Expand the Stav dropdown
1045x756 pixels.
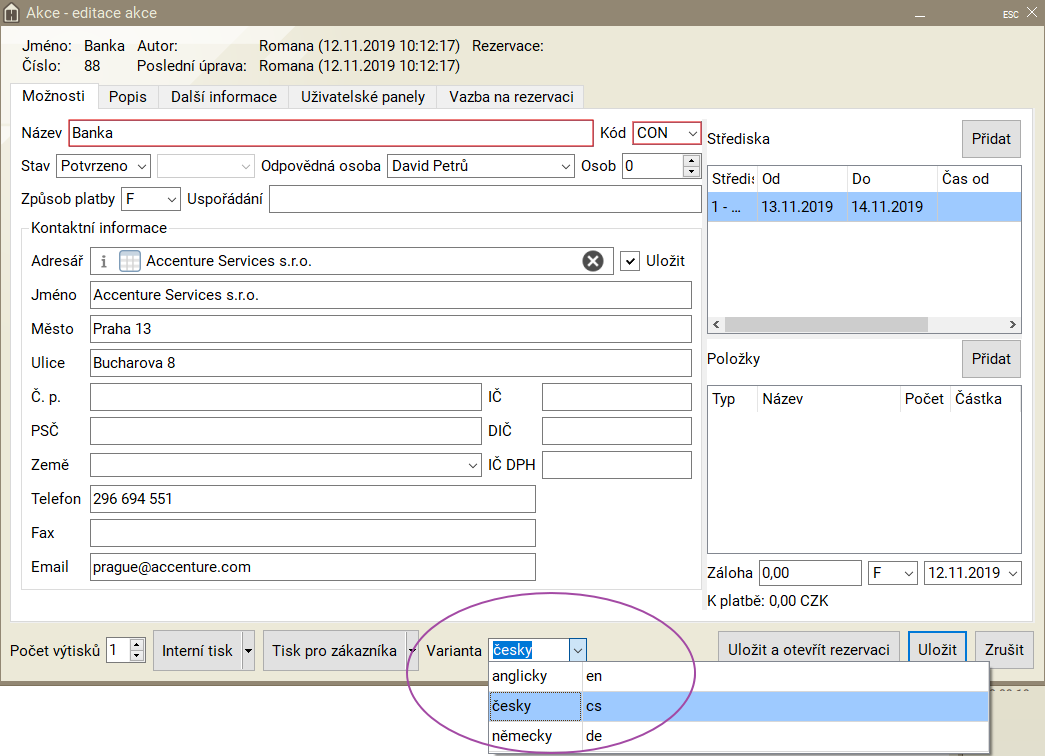(141, 166)
